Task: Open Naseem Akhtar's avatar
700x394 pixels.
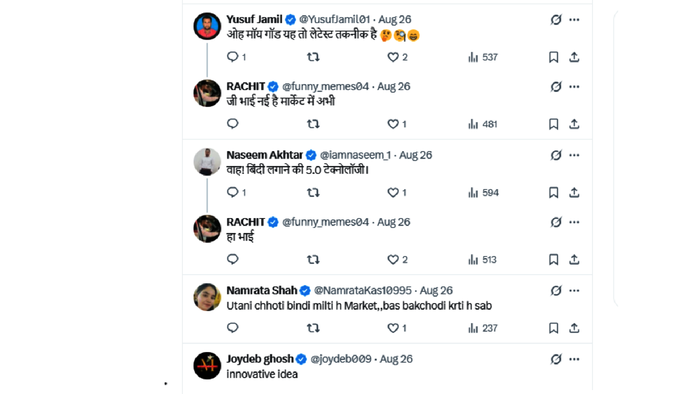Action: [207, 162]
